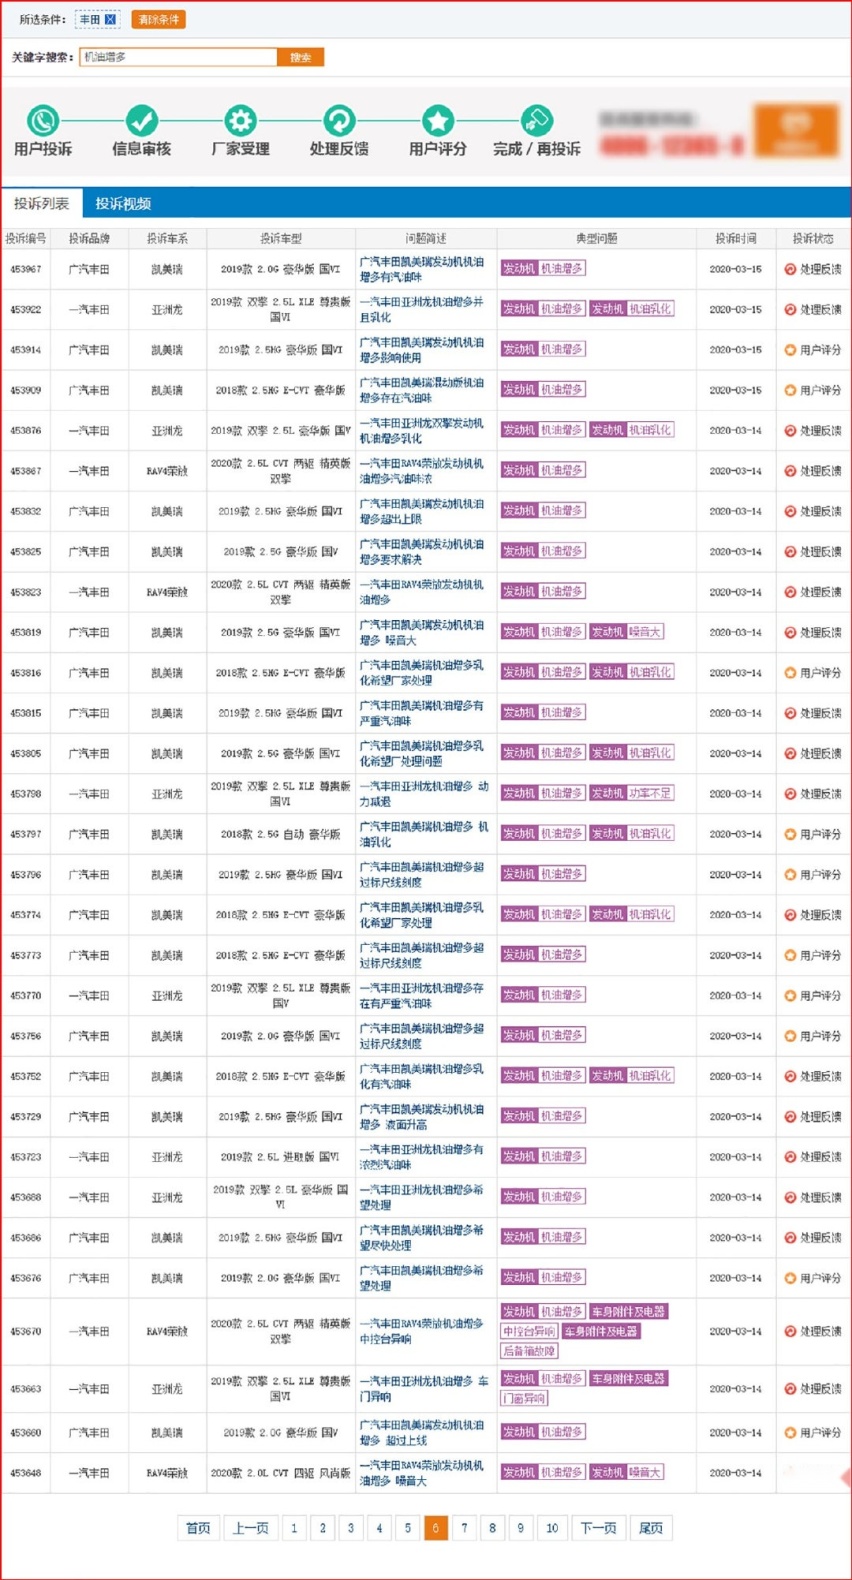The height and width of the screenshot is (1580, 852).
Task: Click the 厂家受理 gear step icon
Action: (240, 121)
